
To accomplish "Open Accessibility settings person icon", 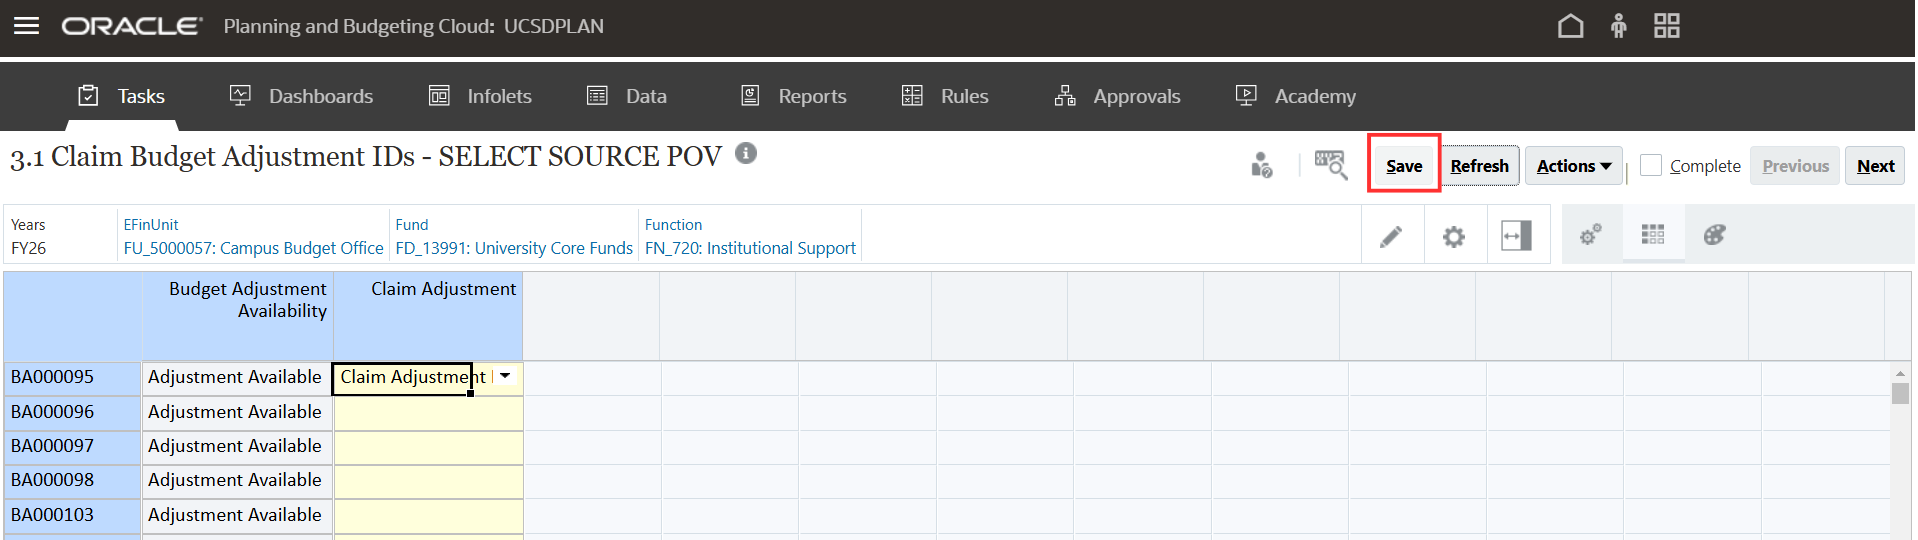I will [1618, 26].
